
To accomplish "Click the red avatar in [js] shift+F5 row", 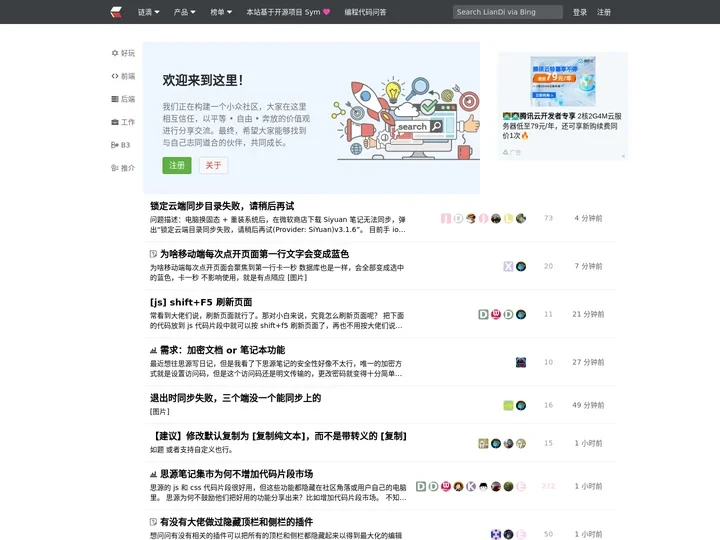I will click(x=496, y=315).
